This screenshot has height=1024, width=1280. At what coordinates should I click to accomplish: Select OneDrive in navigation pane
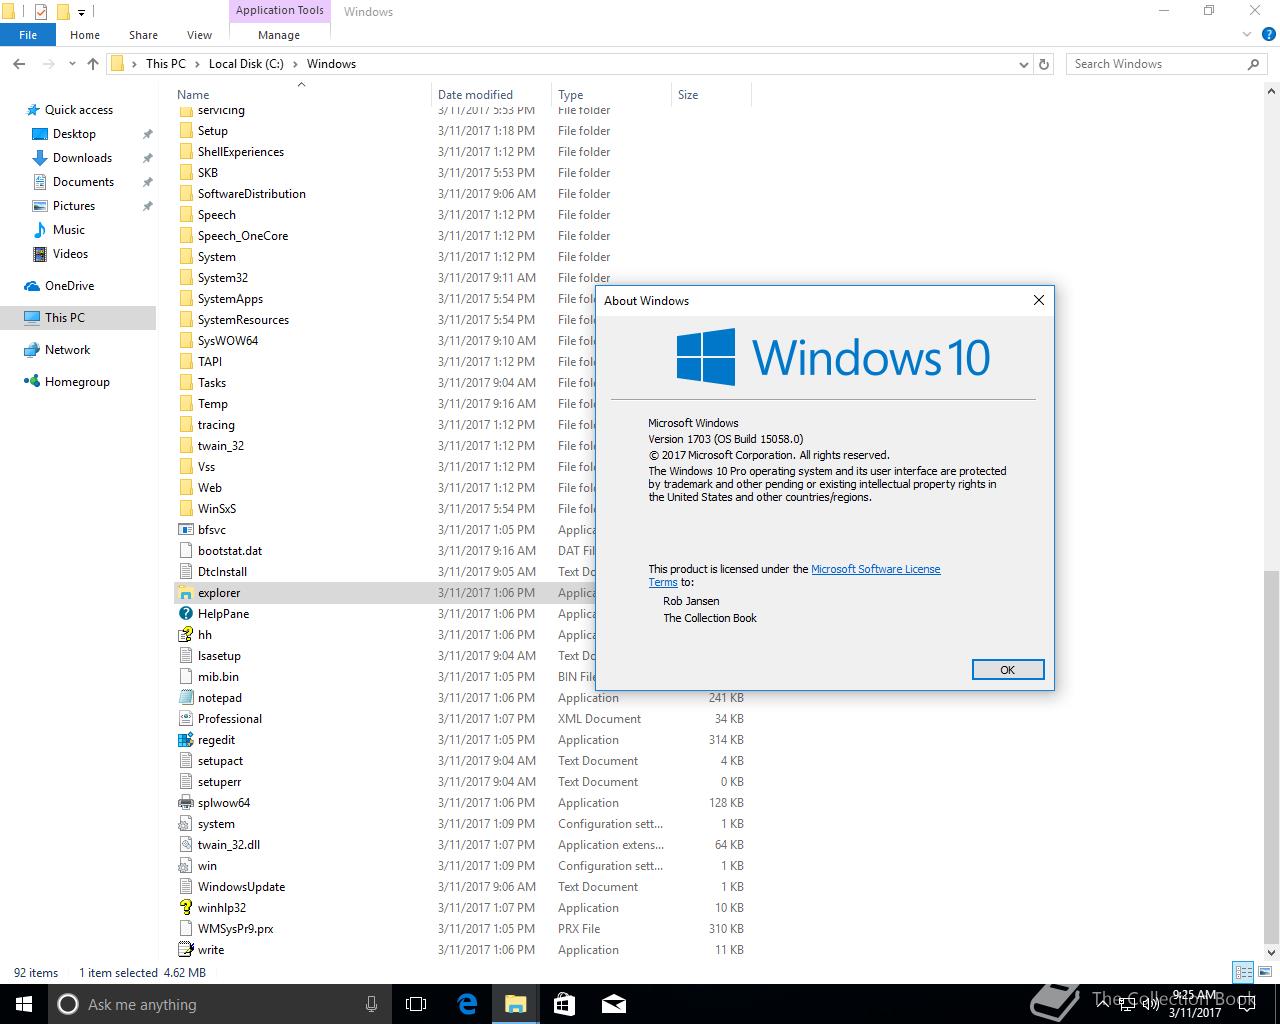[69, 286]
